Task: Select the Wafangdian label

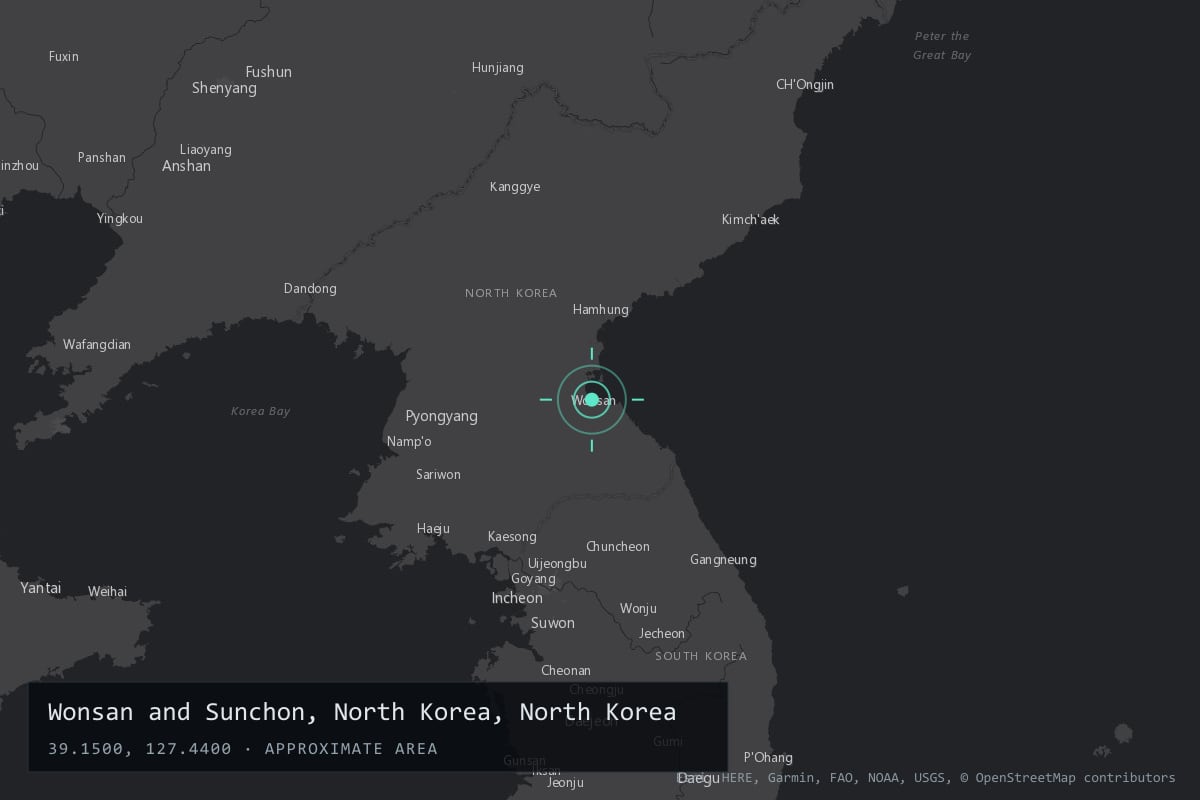Action: click(97, 345)
